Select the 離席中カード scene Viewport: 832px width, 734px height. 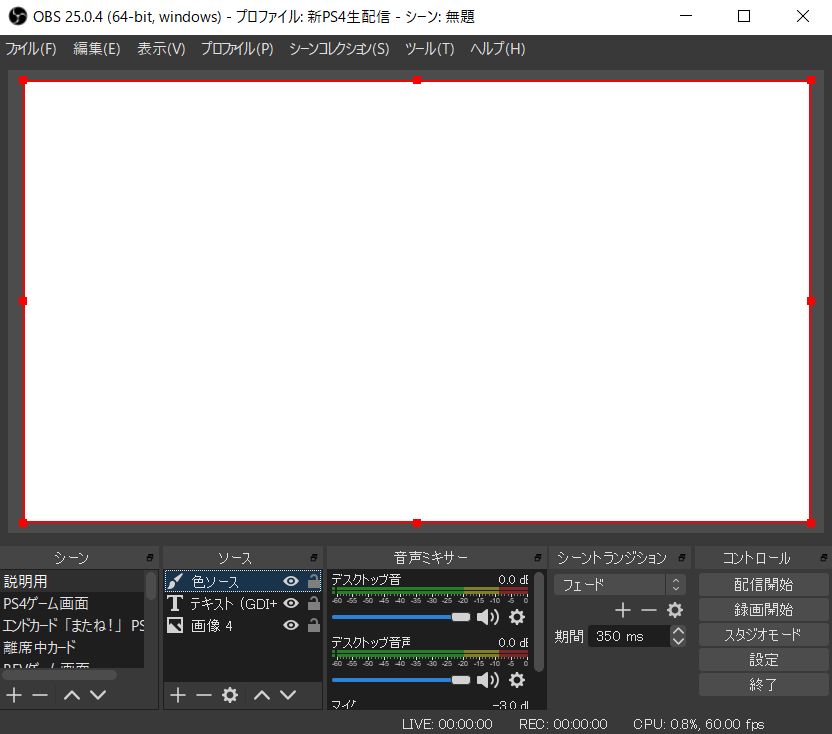[72, 647]
